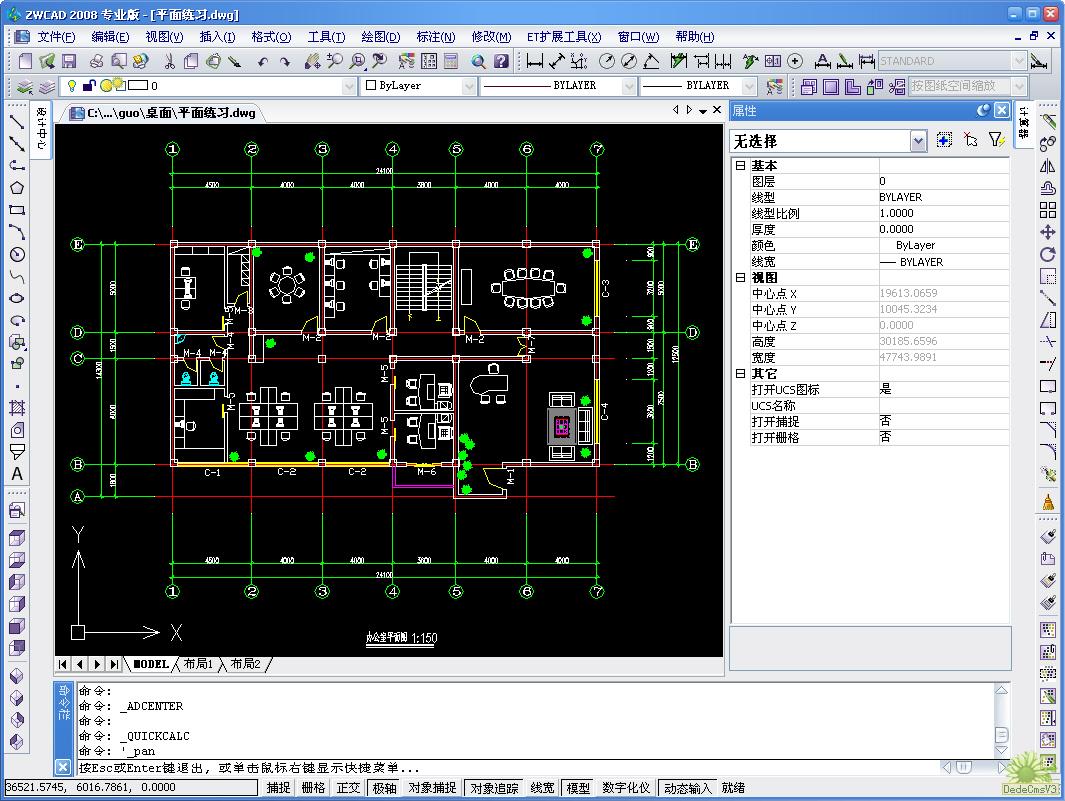Click the quick select button in properties
Viewport: 1065px width, 801px height.
coord(996,141)
